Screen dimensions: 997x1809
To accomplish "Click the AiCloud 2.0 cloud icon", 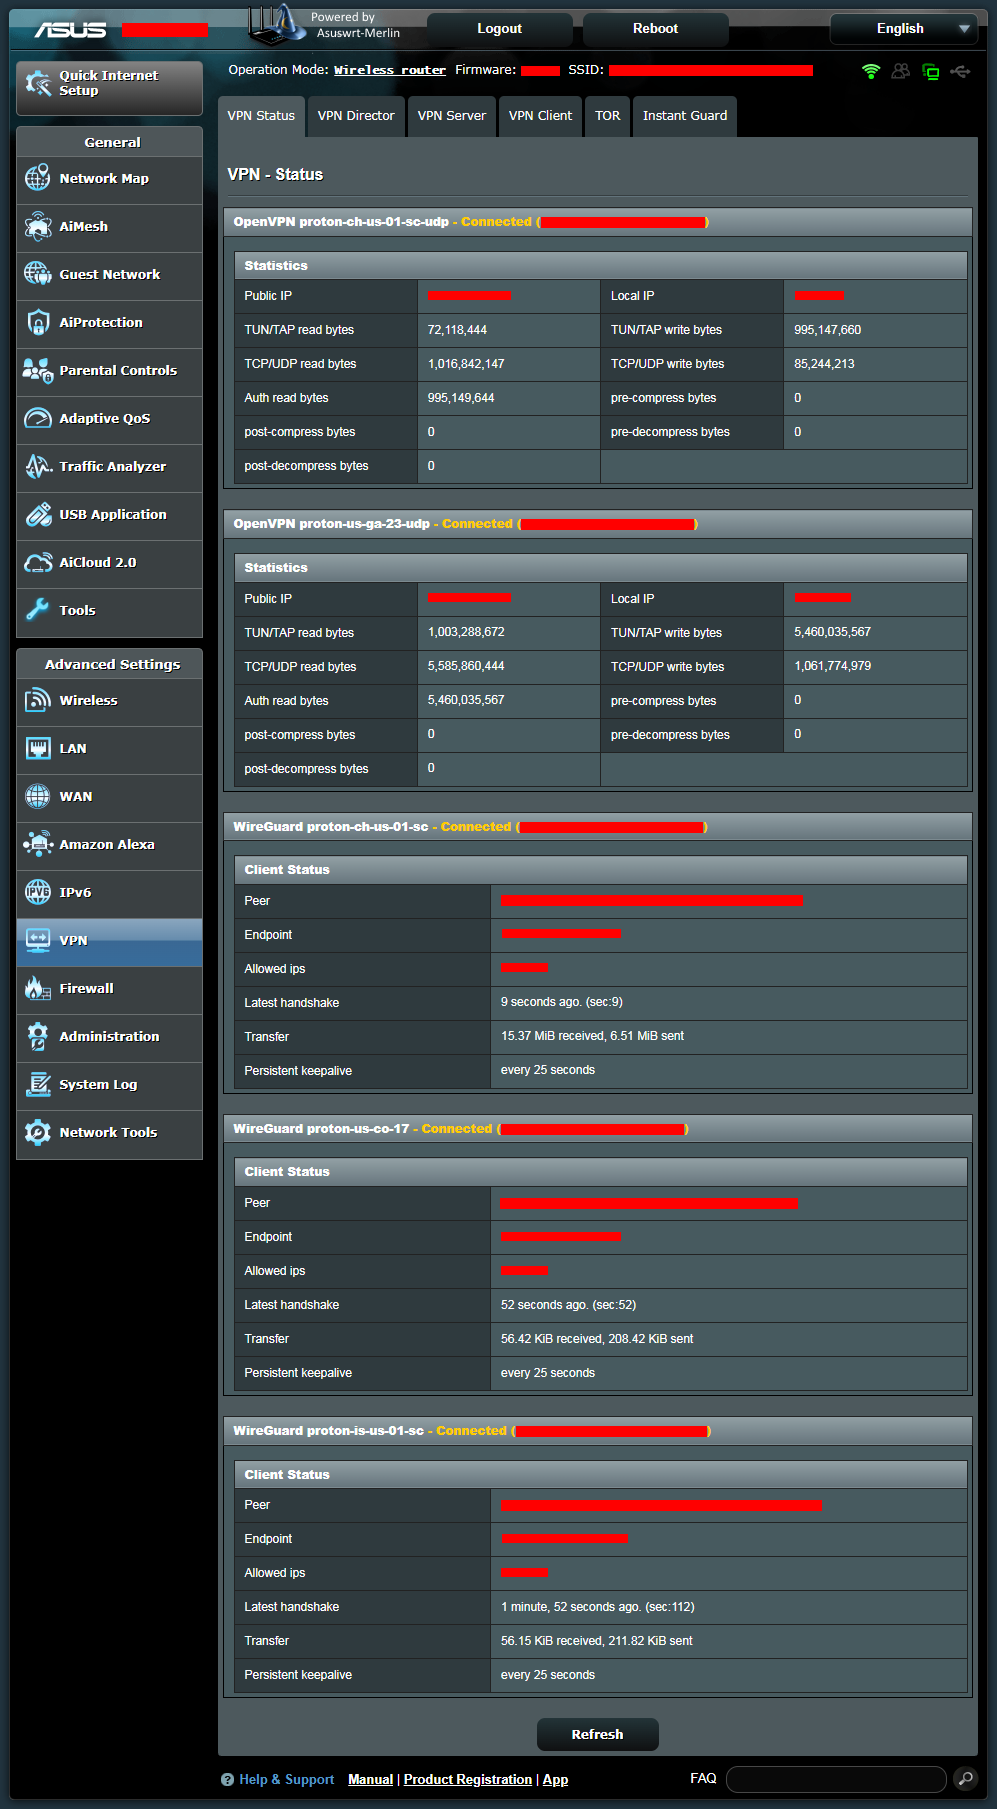I will 38,562.
